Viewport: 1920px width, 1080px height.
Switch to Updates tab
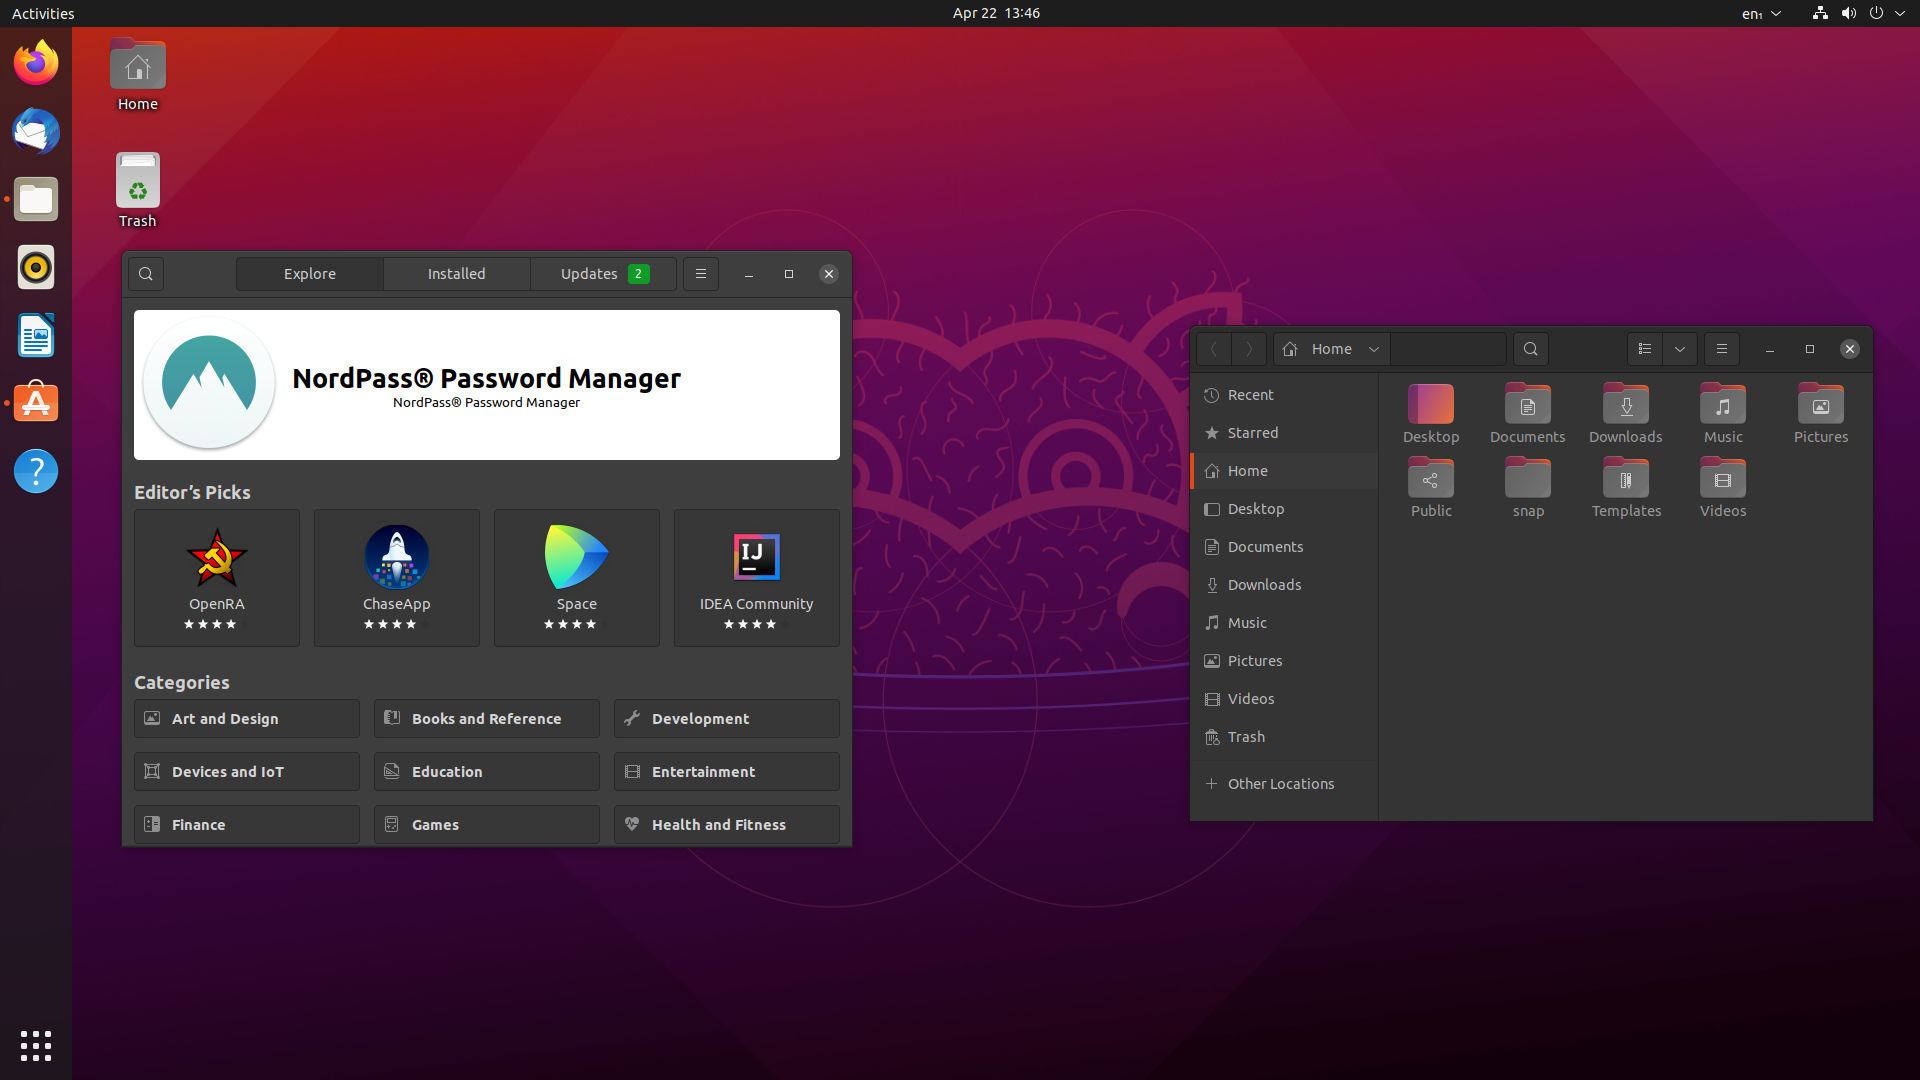pos(604,274)
